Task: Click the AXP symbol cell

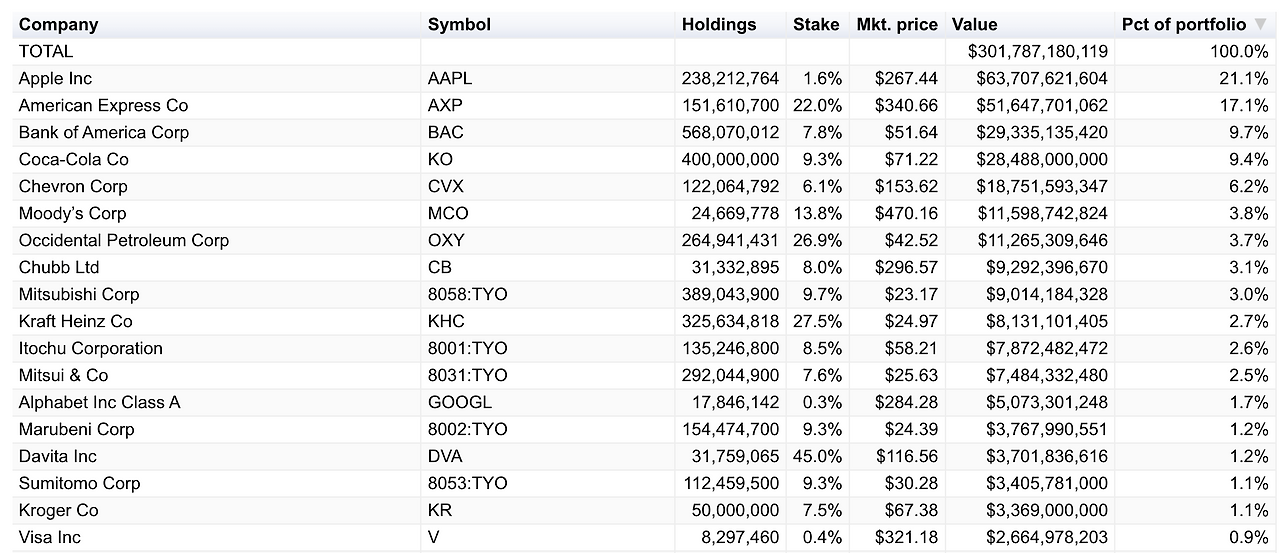Action: 445,105
